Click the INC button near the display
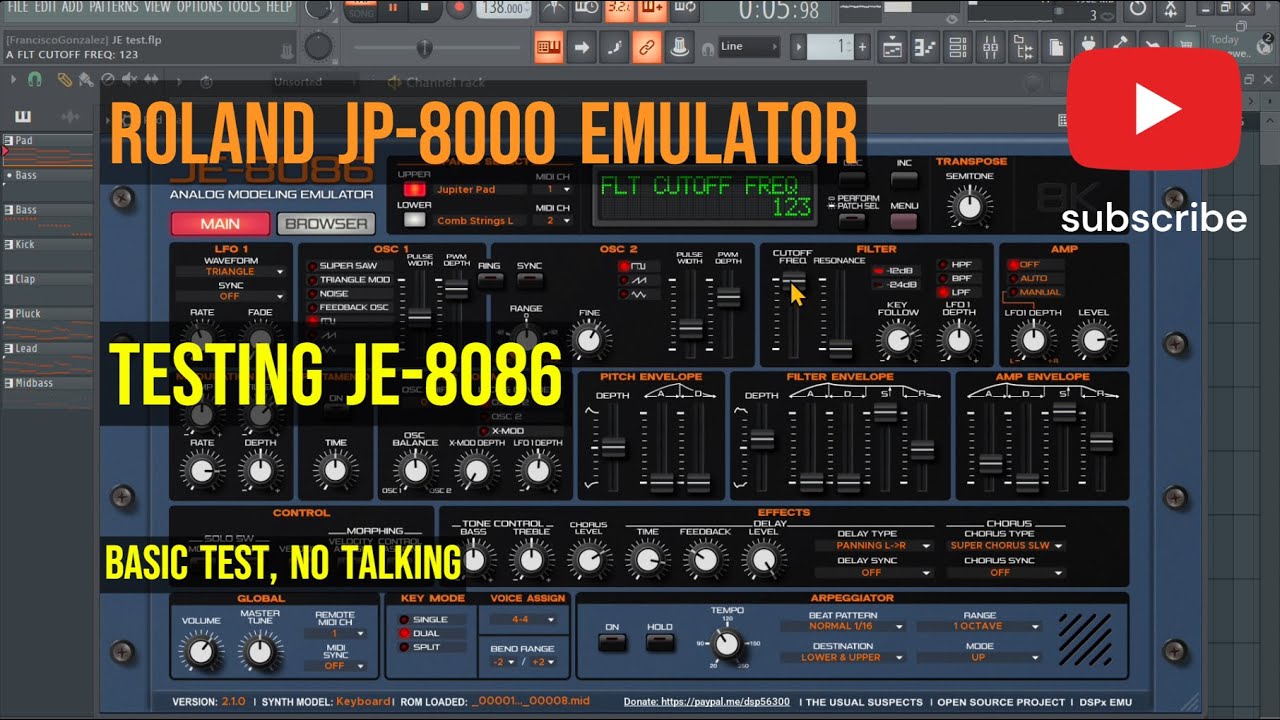This screenshot has height=720, width=1280. pos(904,180)
